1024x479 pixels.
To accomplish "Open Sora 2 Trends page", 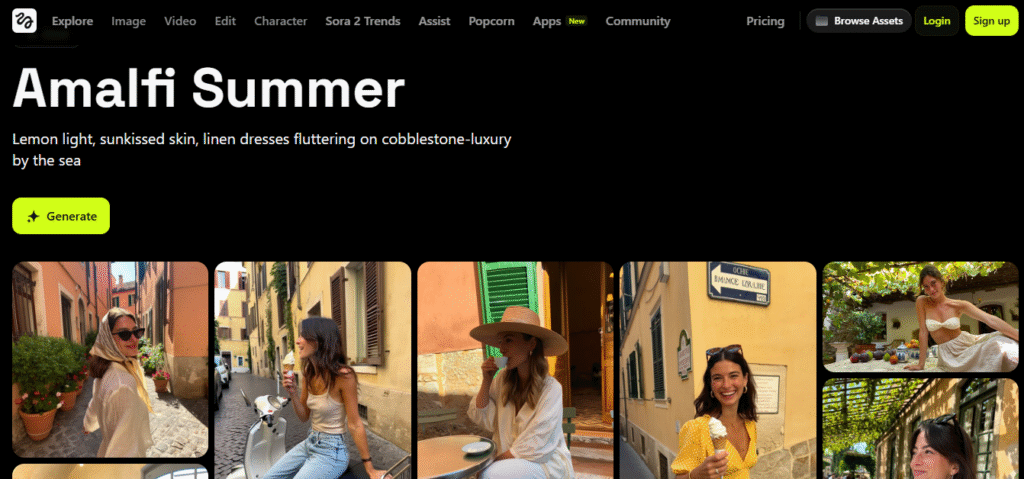I will click(363, 21).
